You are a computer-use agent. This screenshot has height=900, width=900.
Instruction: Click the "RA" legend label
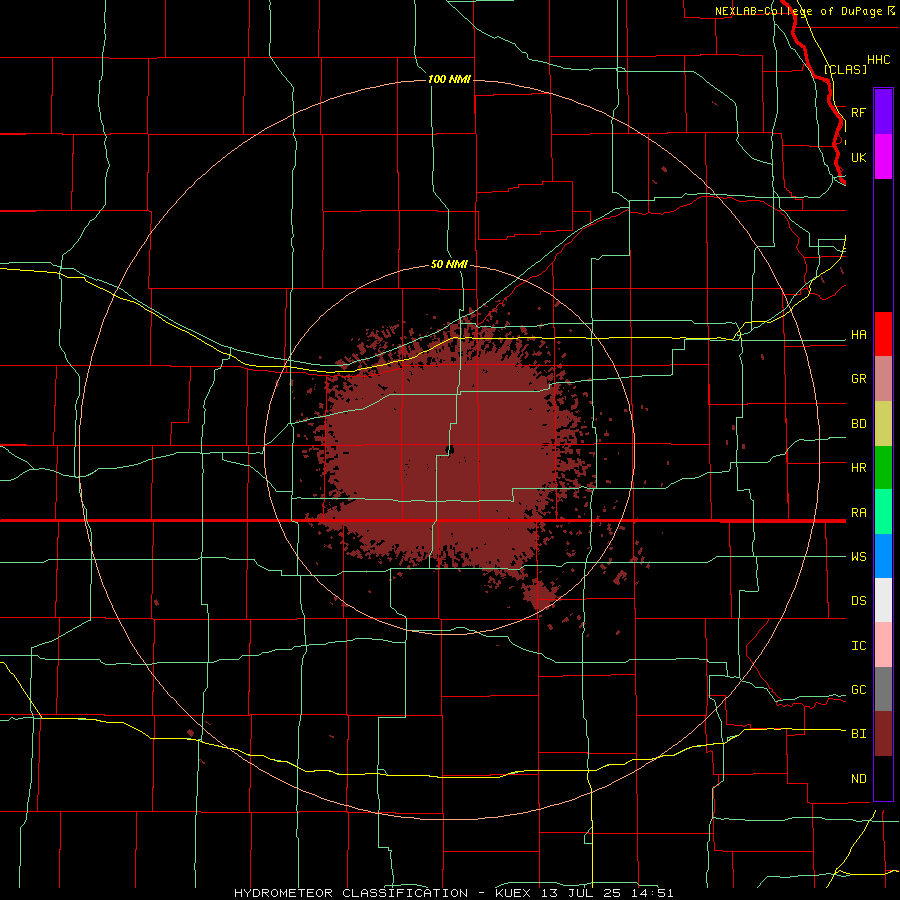pos(859,513)
